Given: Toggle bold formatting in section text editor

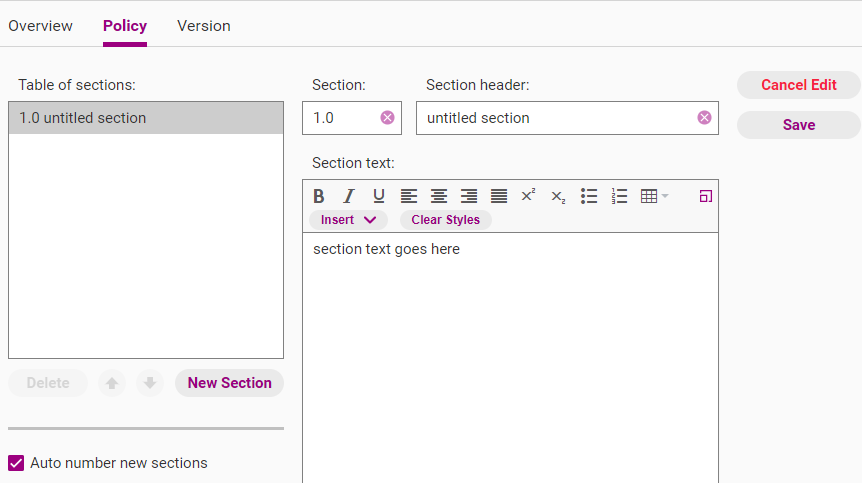Looking at the screenshot, I should point(319,197).
